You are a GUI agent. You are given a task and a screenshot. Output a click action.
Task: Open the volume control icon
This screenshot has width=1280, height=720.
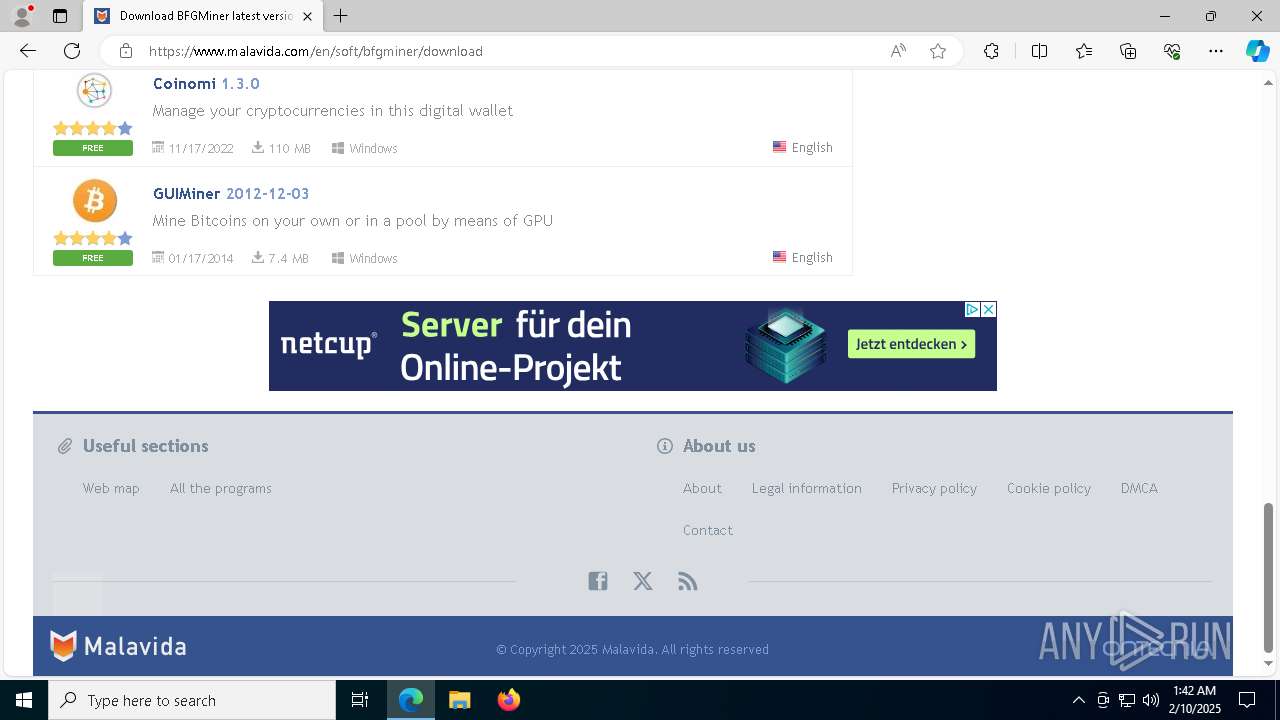[1151, 700]
